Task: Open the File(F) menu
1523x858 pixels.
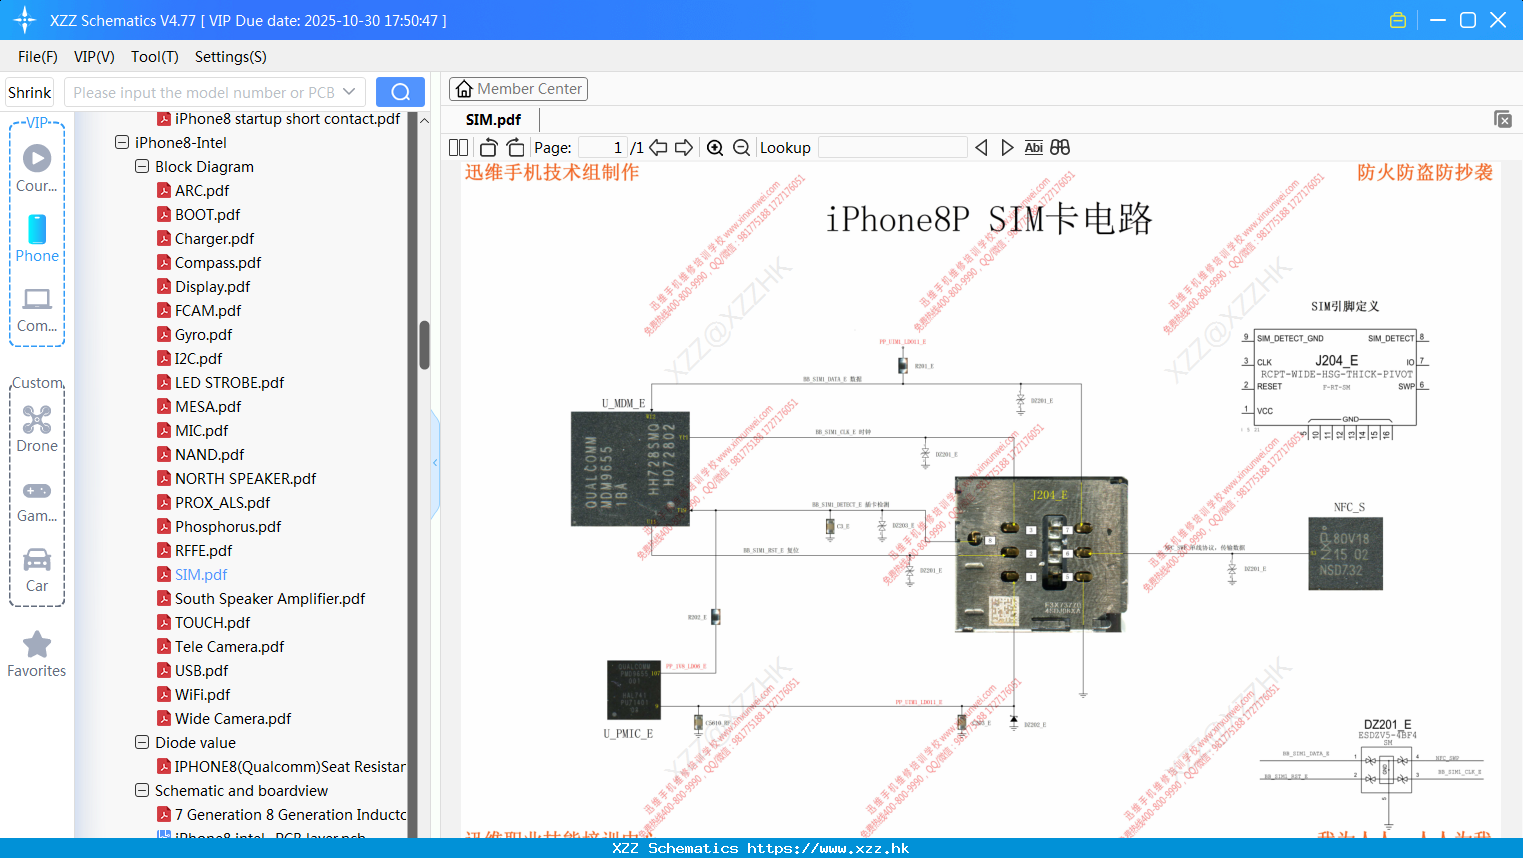Action: (38, 57)
